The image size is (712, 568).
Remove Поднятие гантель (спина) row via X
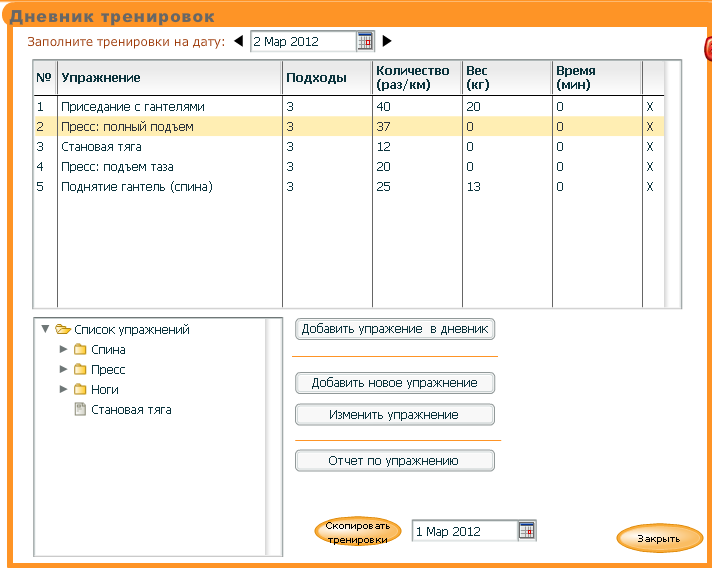click(650, 187)
